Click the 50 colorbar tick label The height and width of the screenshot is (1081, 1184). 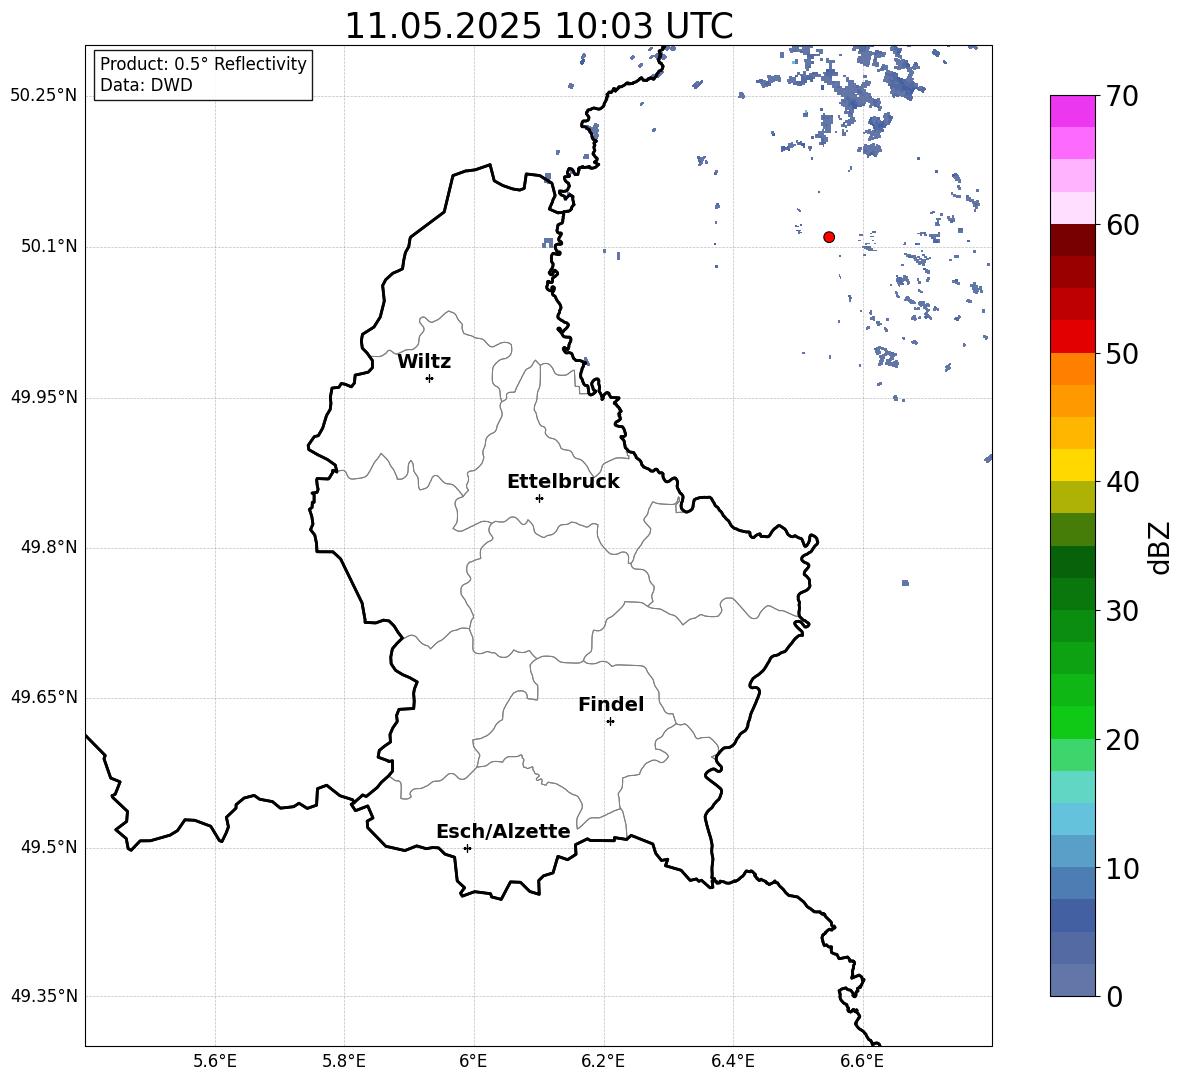[x=1122, y=354]
